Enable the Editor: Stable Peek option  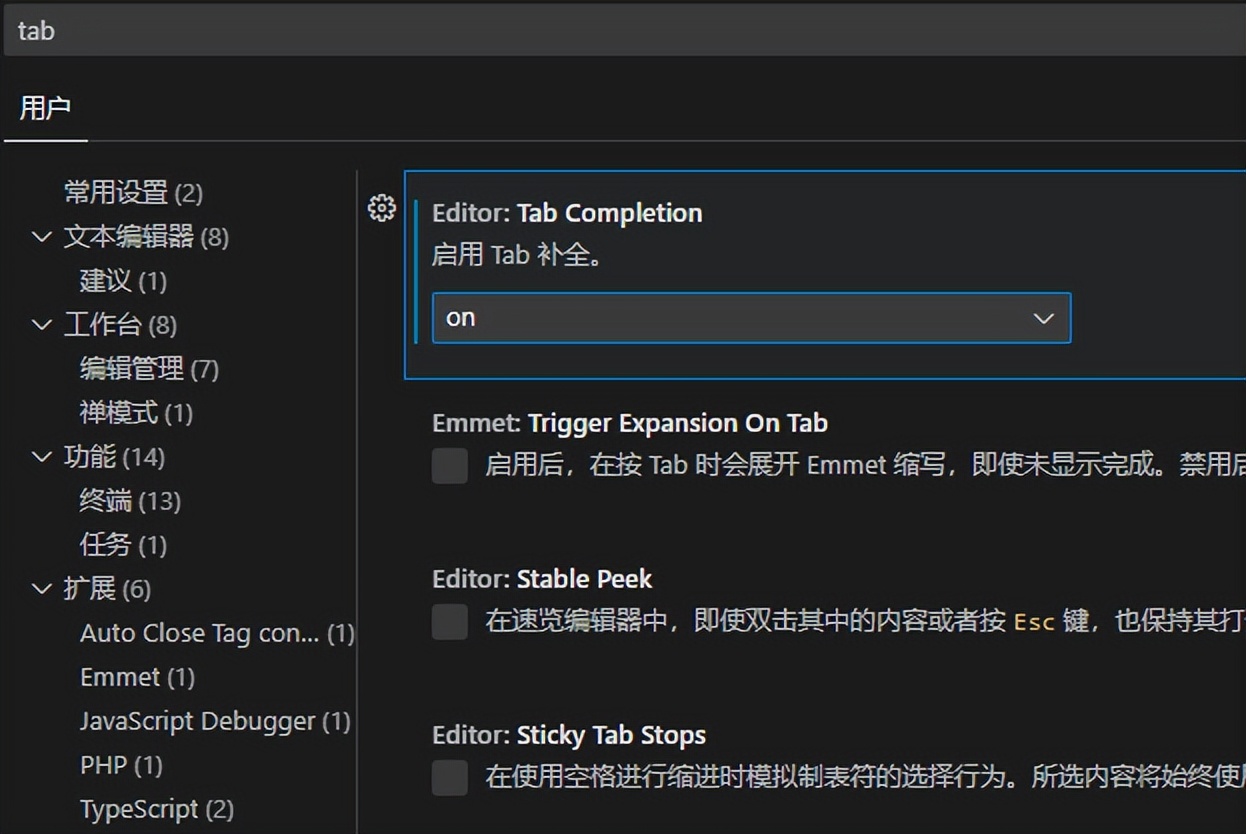pos(449,622)
